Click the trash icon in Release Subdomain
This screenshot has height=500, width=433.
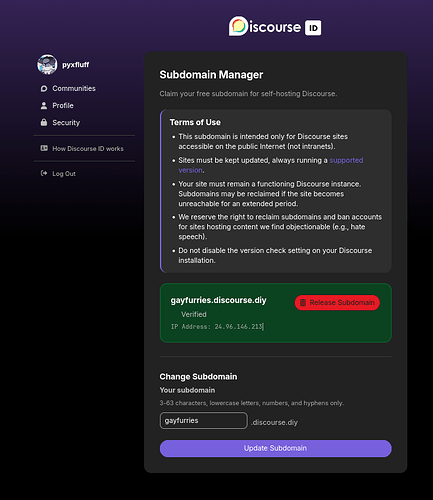click(x=303, y=303)
